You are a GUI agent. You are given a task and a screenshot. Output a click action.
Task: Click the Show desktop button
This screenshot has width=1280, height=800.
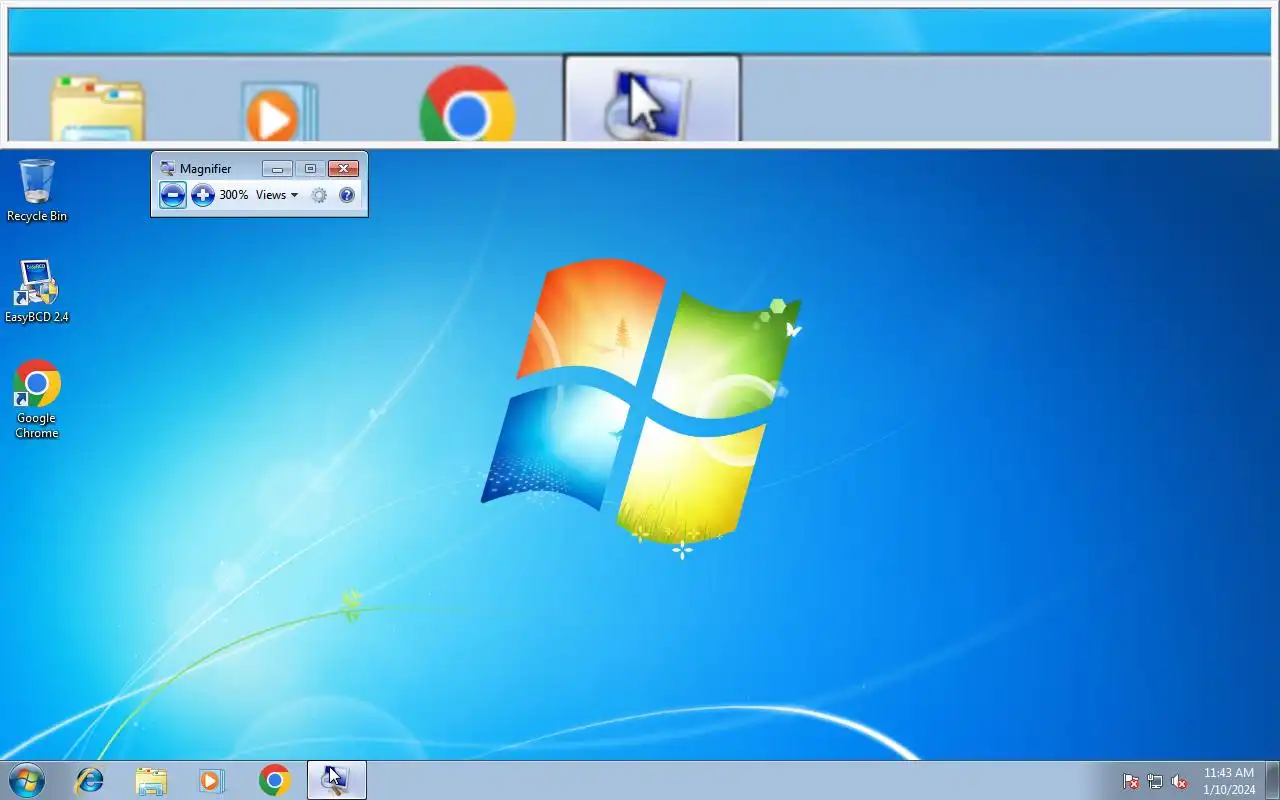[x=1272, y=780]
